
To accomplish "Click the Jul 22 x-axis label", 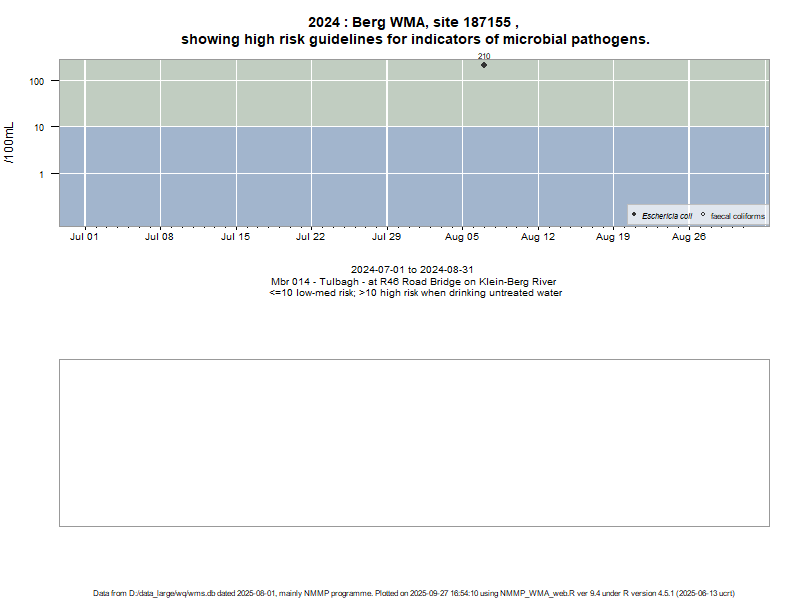I will (x=311, y=237).
